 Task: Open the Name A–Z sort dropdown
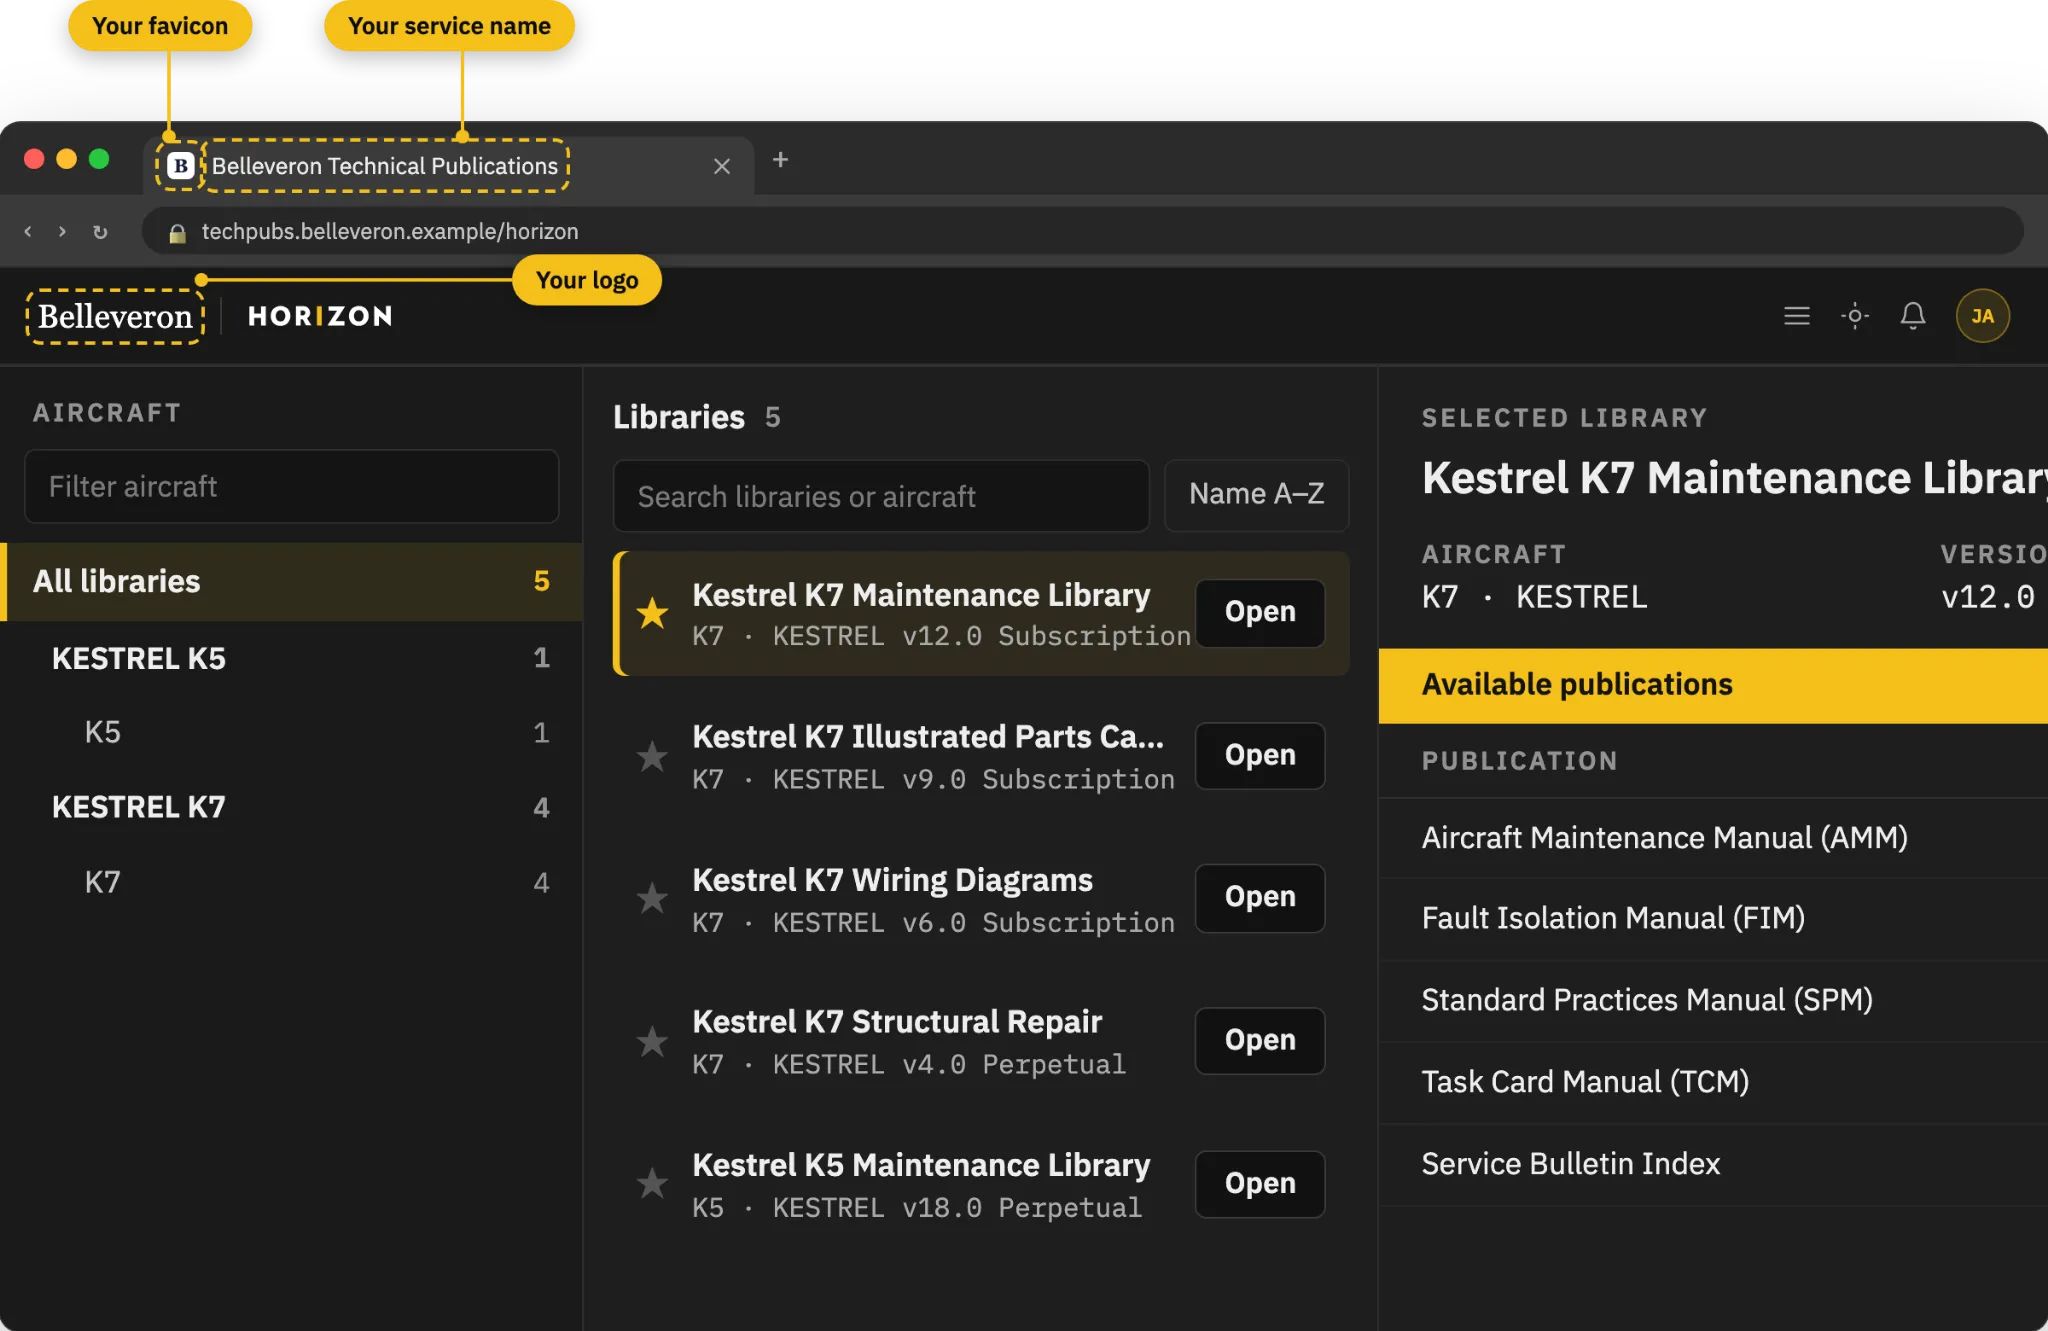[x=1256, y=495]
